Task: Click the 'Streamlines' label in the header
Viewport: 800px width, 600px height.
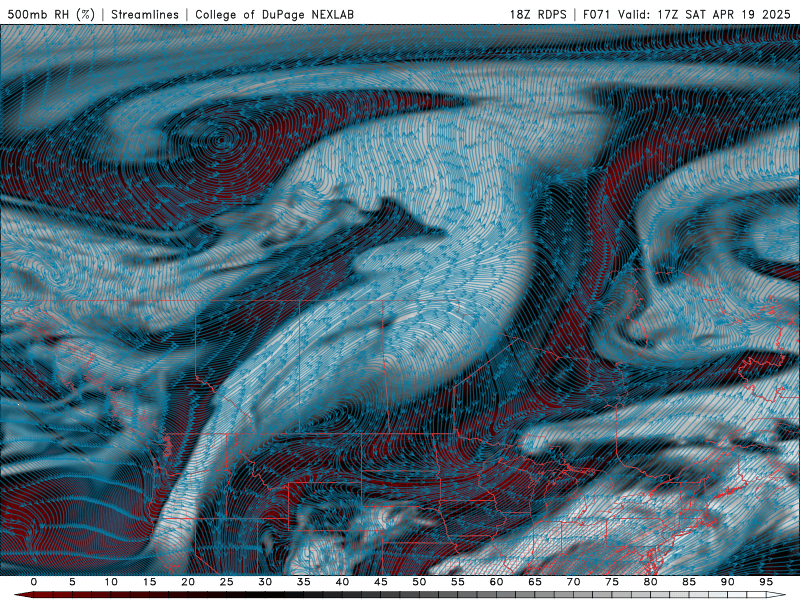Action: click(145, 14)
